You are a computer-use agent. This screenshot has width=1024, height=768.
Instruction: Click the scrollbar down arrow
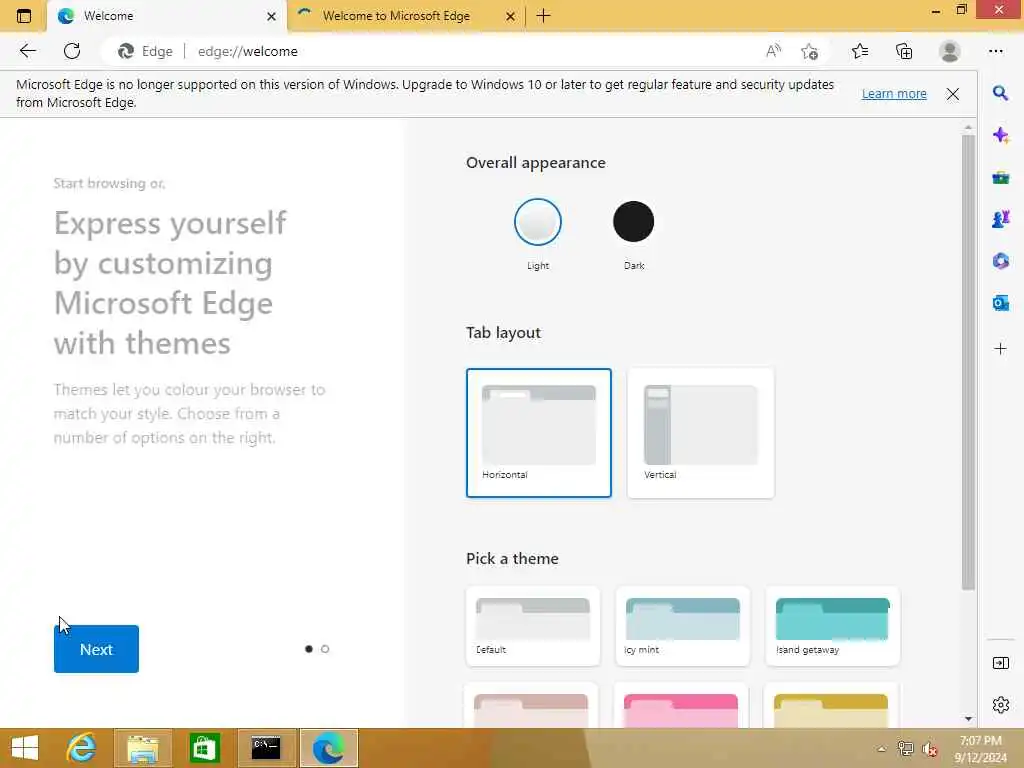(x=968, y=719)
